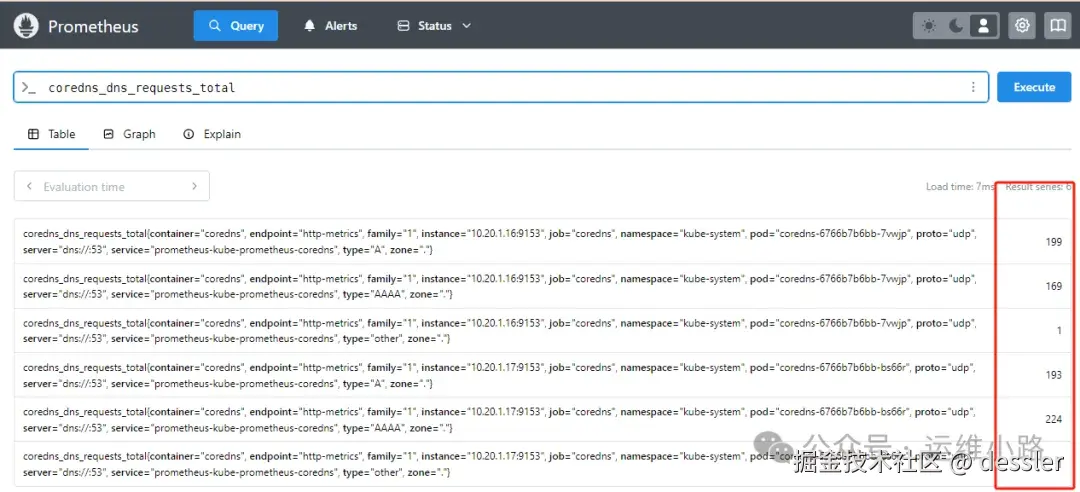Open the Query page
1080x492 pixels.
[x=236, y=25]
